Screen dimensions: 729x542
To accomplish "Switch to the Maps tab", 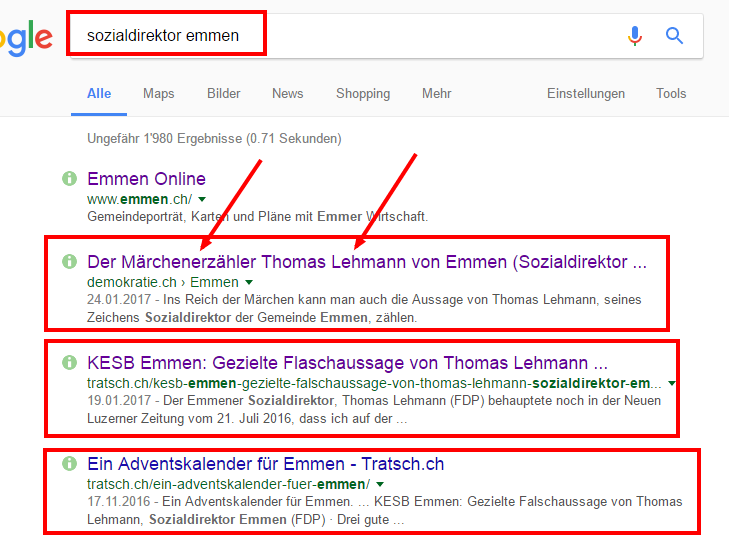I will pyautogui.click(x=159, y=93).
